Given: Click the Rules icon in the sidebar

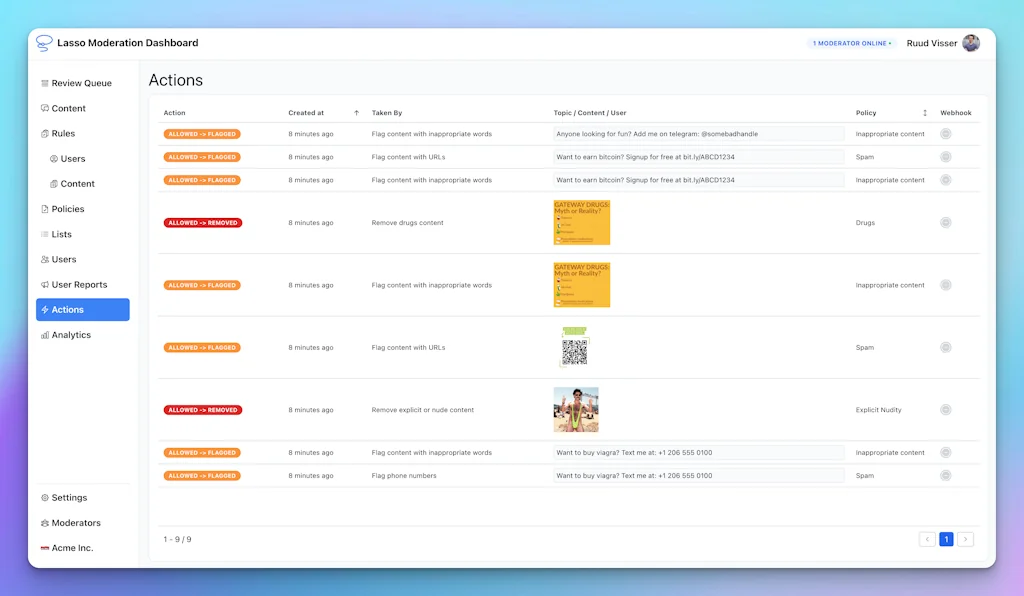Looking at the screenshot, I should [x=43, y=132].
